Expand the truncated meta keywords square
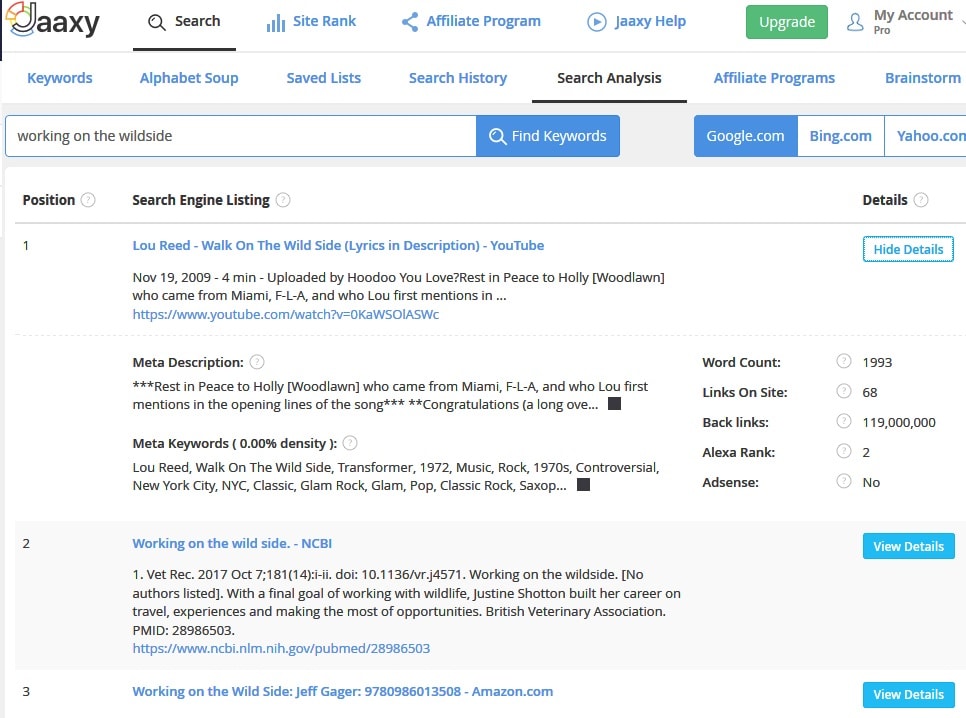The width and height of the screenshot is (966, 718). point(583,484)
